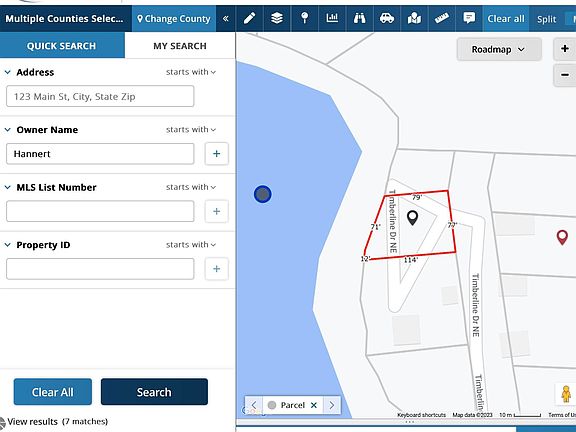The height and width of the screenshot is (432, 576).
Task: Collapse the Property ID section
Action: (x=7, y=245)
